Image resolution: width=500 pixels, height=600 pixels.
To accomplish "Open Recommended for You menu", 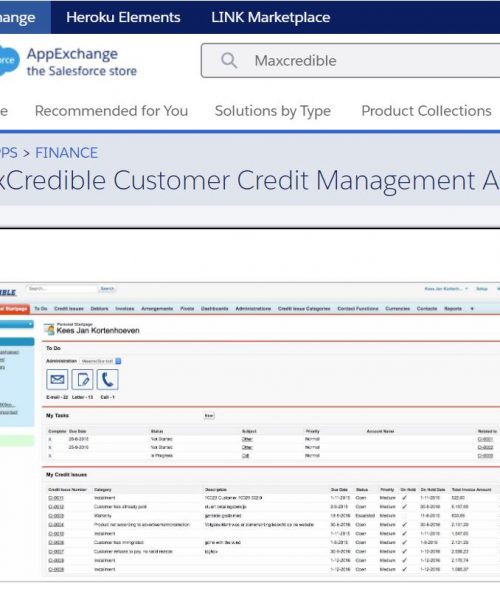I will tap(111, 111).
